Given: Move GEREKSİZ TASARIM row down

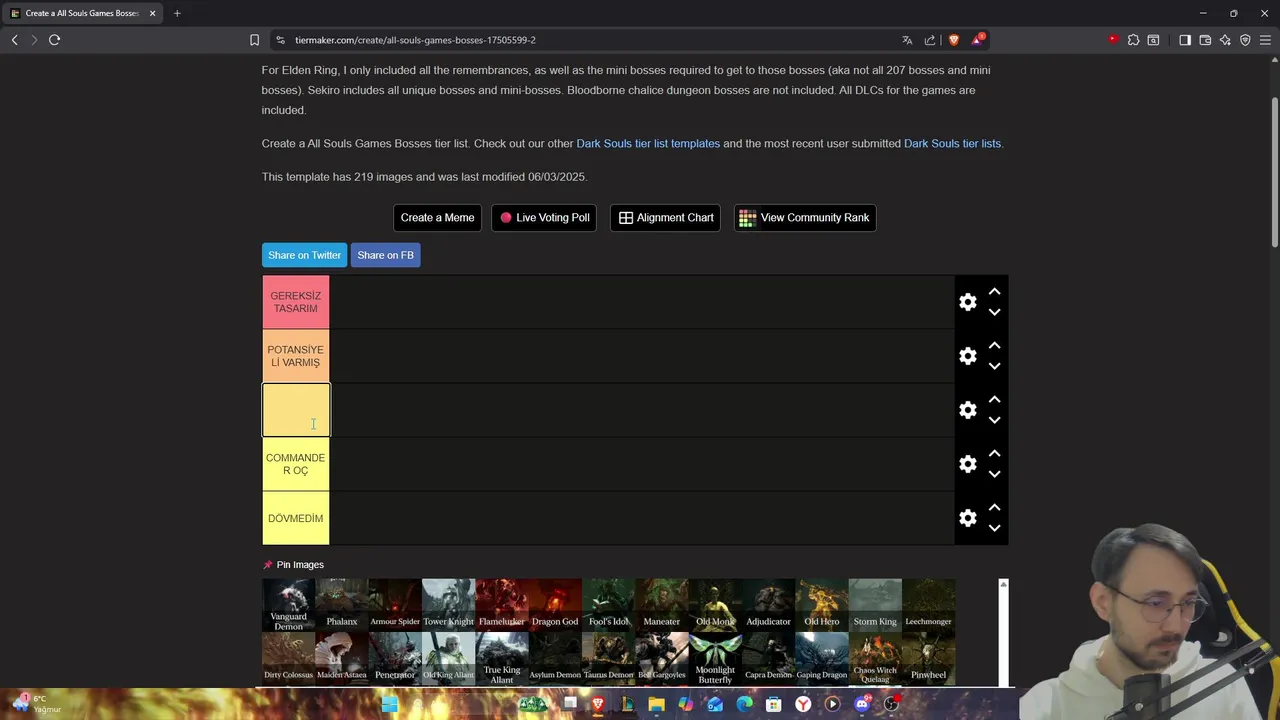Looking at the screenshot, I should pos(994,312).
